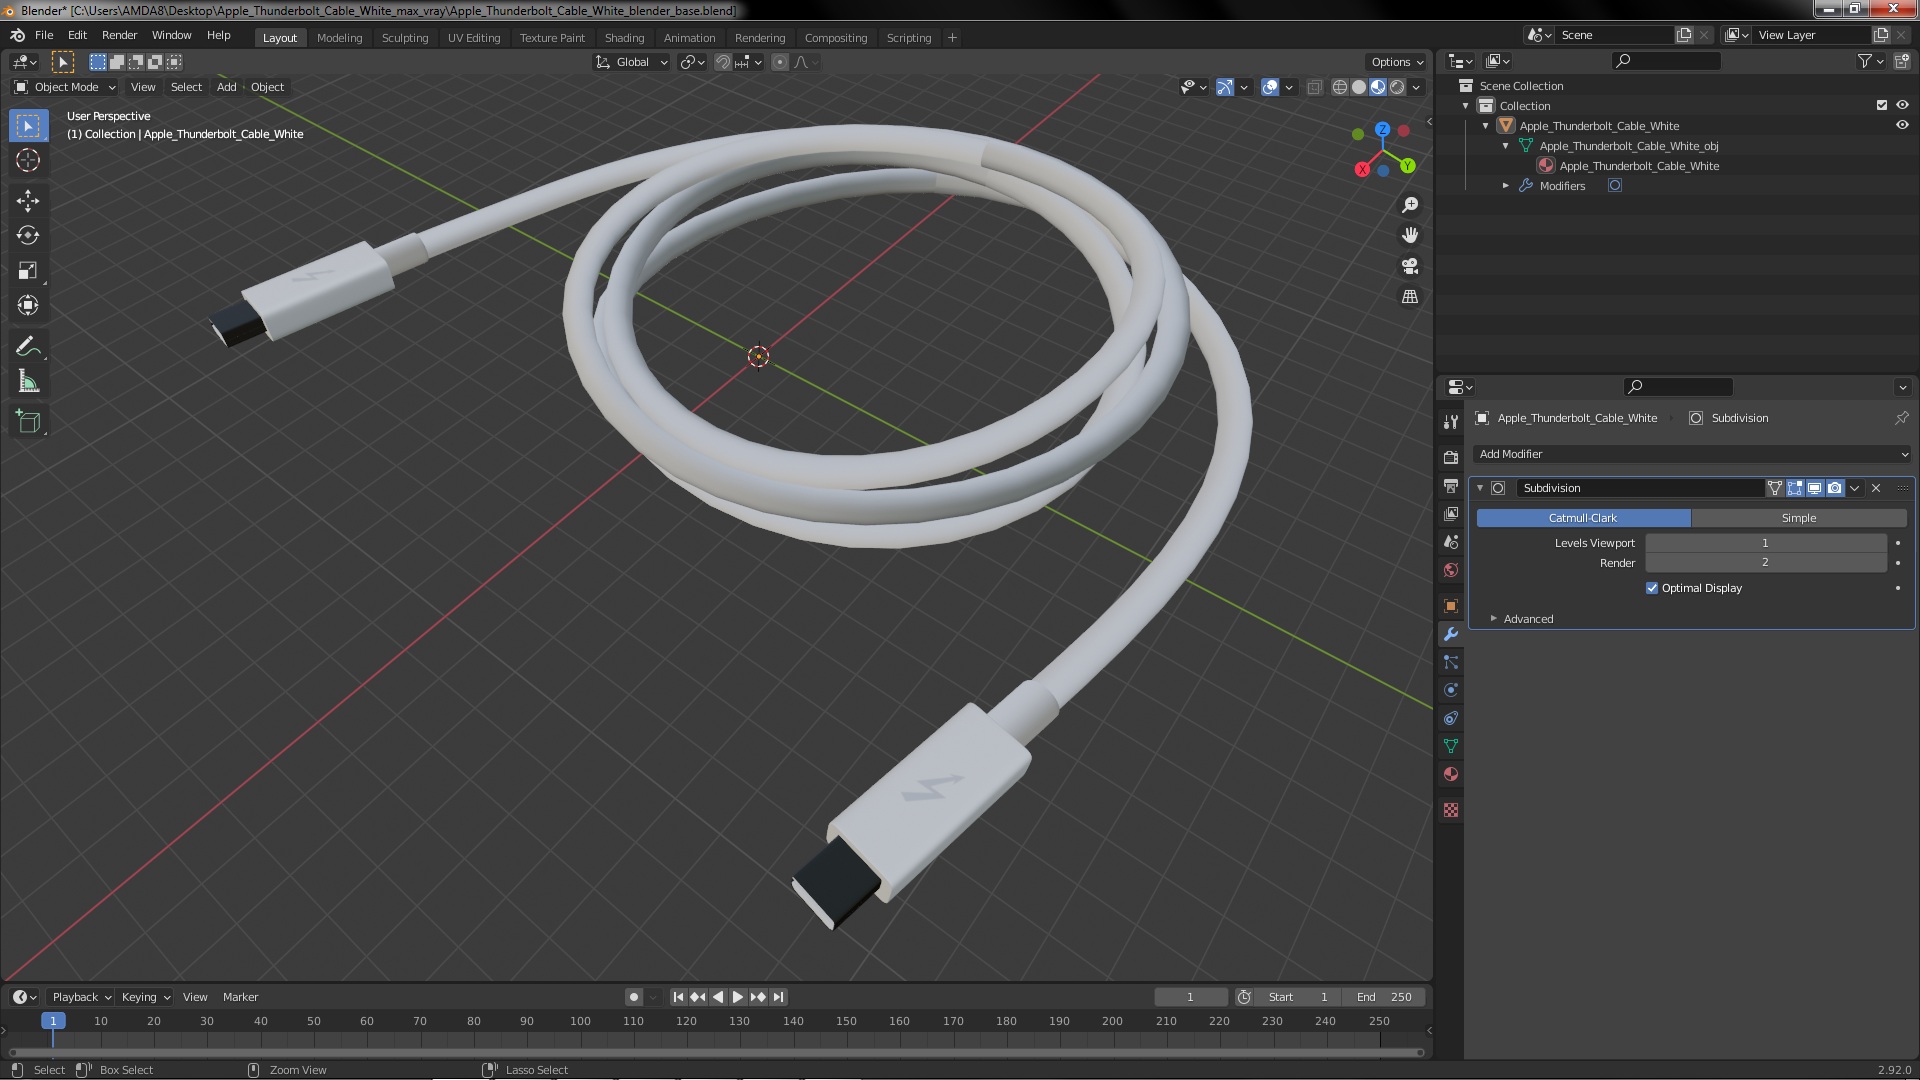The height and width of the screenshot is (1080, 1920).
Task: Toggle Collection exclude checkbox in outliner
Action: (x=1882, y=105)
